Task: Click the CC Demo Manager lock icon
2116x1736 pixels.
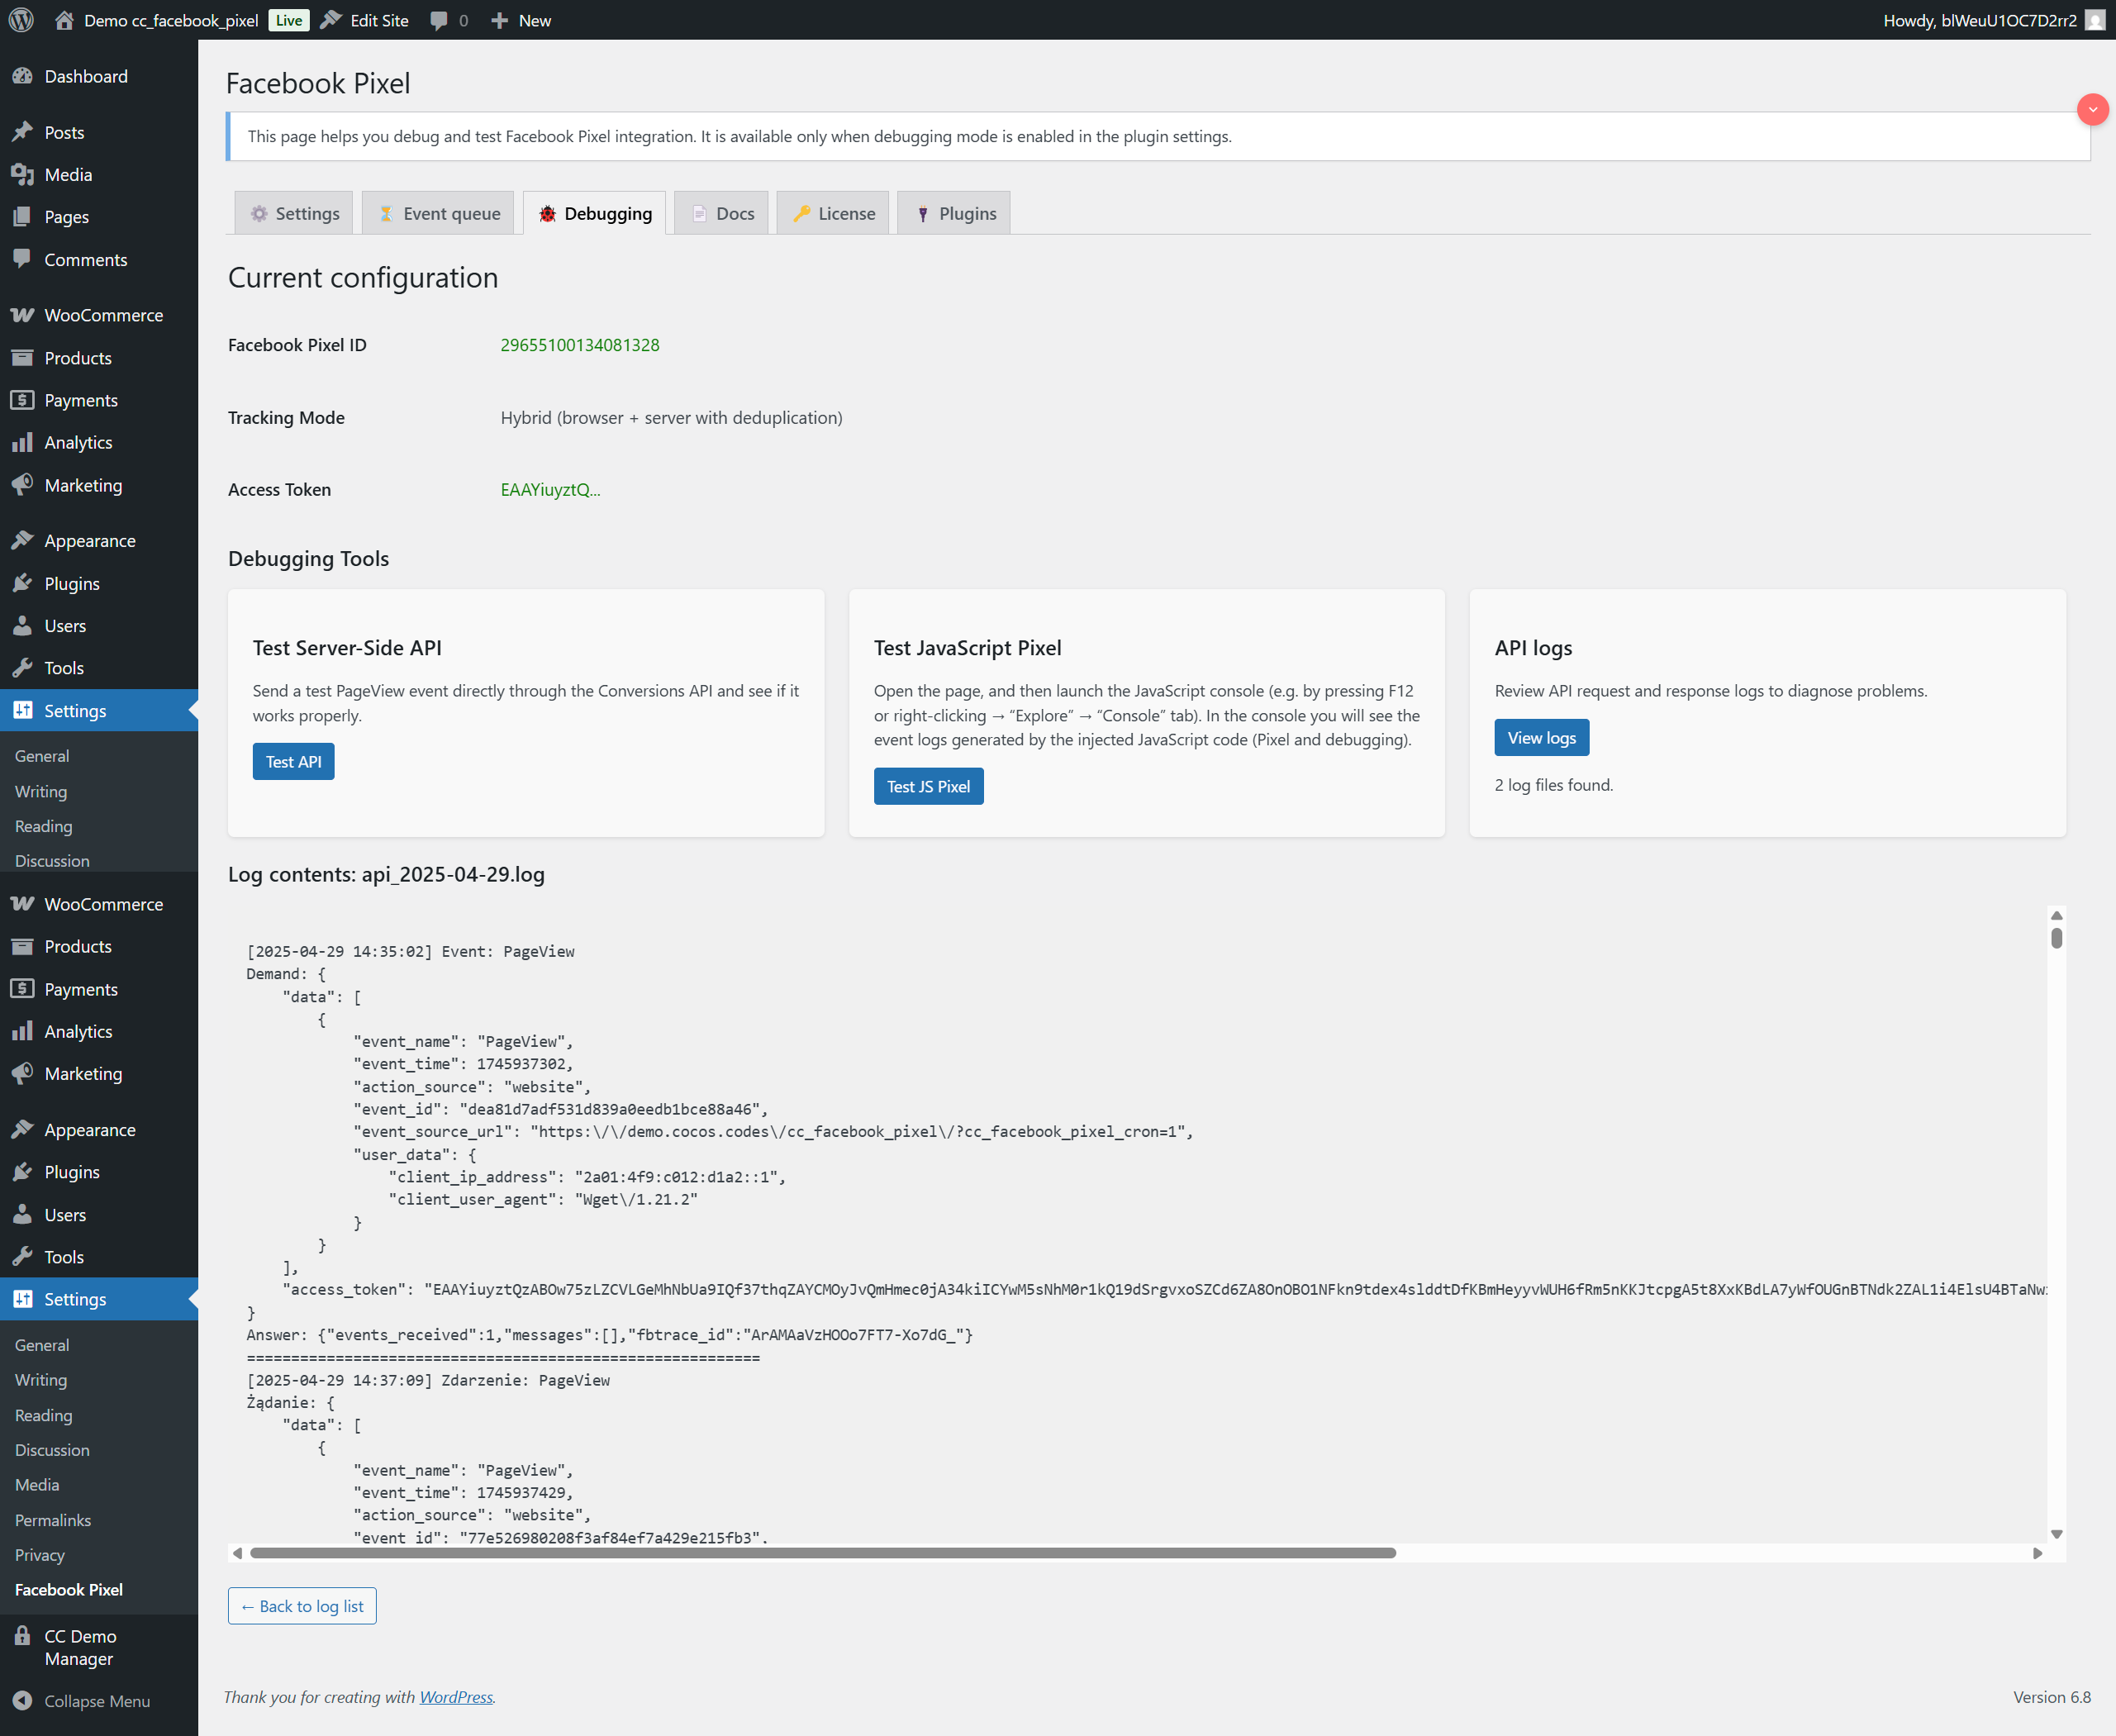Action: (22, 1636)
